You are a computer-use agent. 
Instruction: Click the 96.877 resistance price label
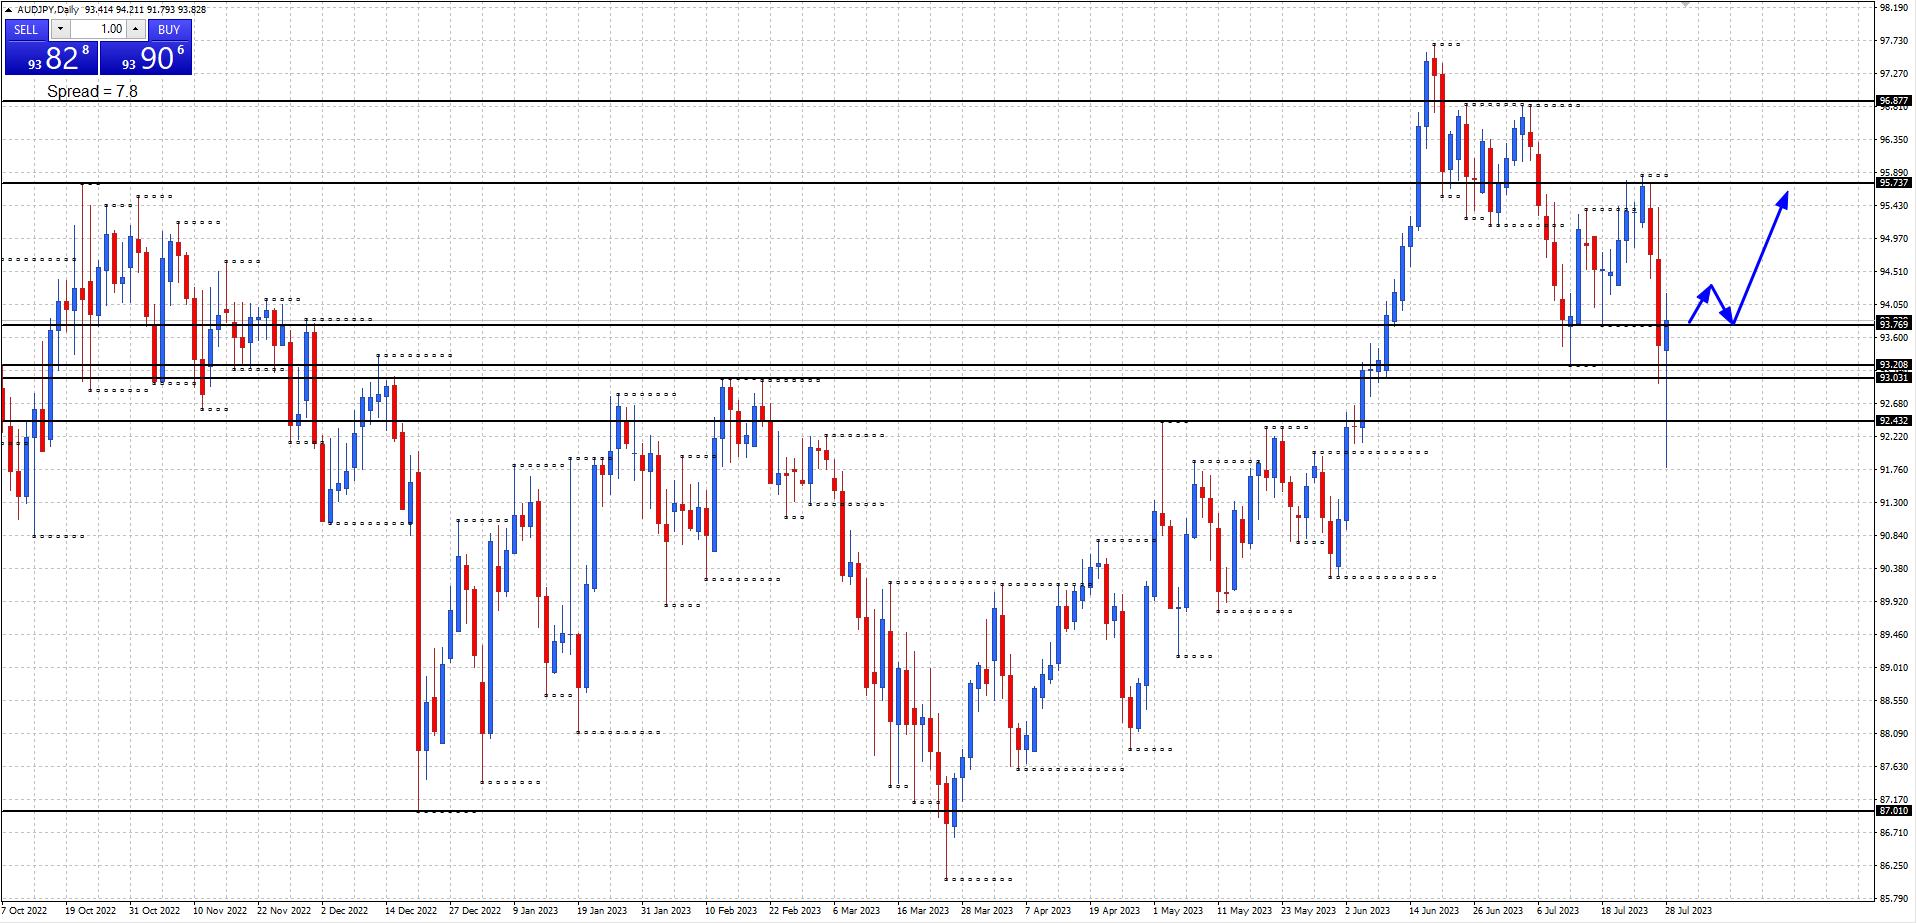1895,100
